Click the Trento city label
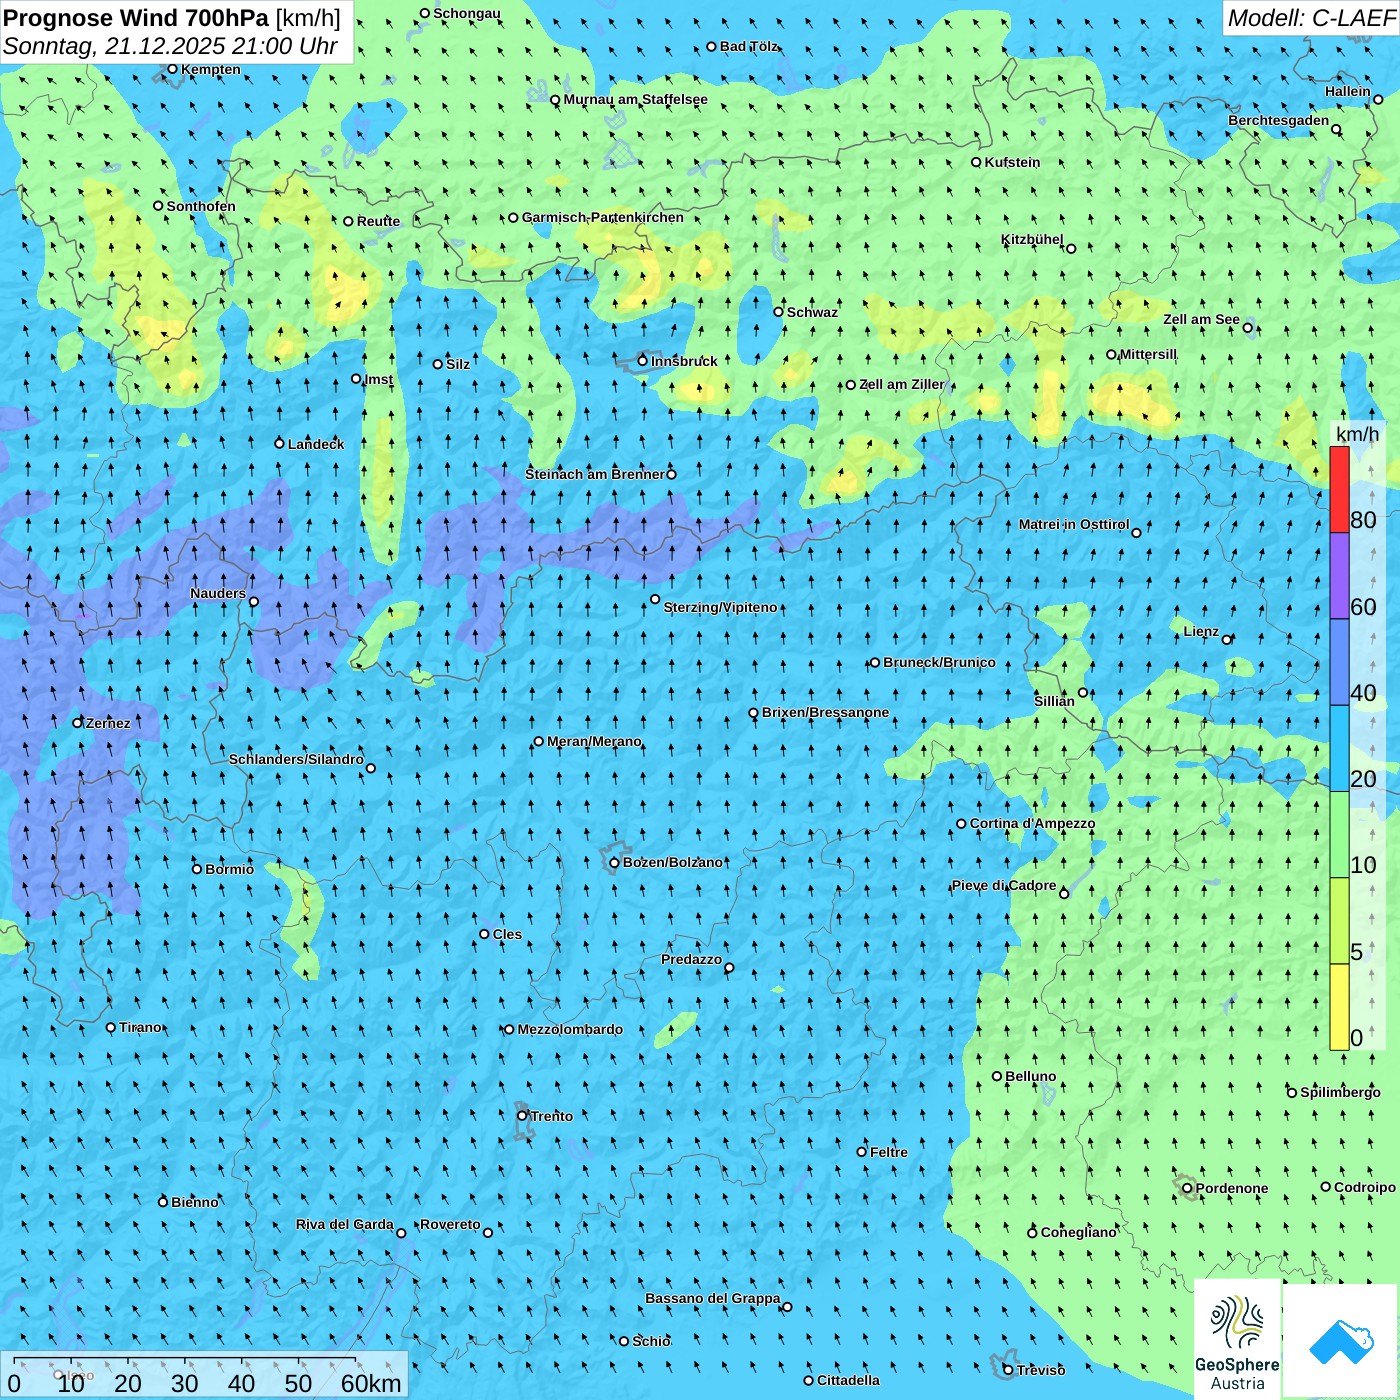Viewport: 1400px width, 1400px height. coord(551,1116)
